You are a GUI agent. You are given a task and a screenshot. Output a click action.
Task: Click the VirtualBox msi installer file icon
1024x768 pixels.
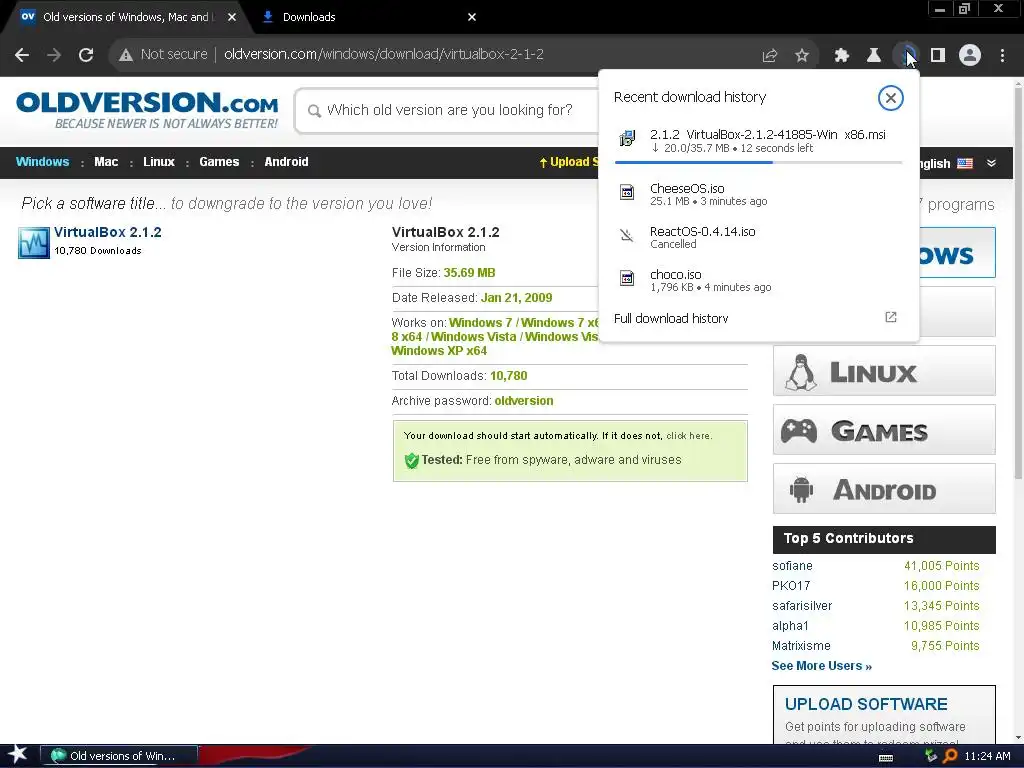627,138
